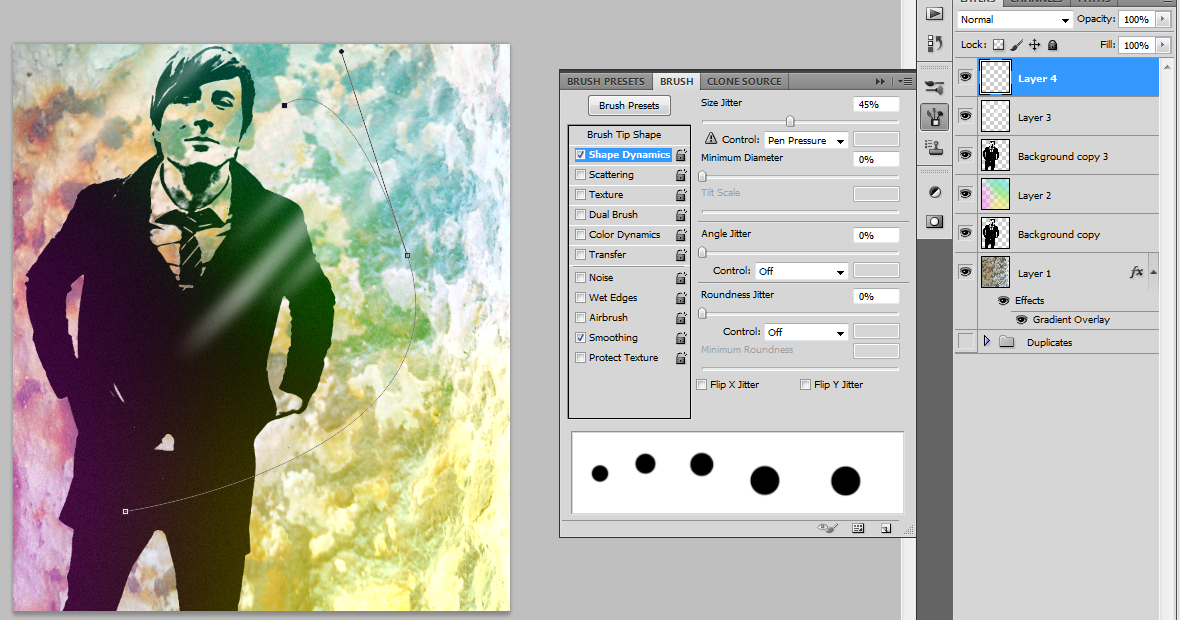The width and height of the screenshot is (1180, 620).
Task: Click the lock all padlock icon
Action: point(1053,45)
